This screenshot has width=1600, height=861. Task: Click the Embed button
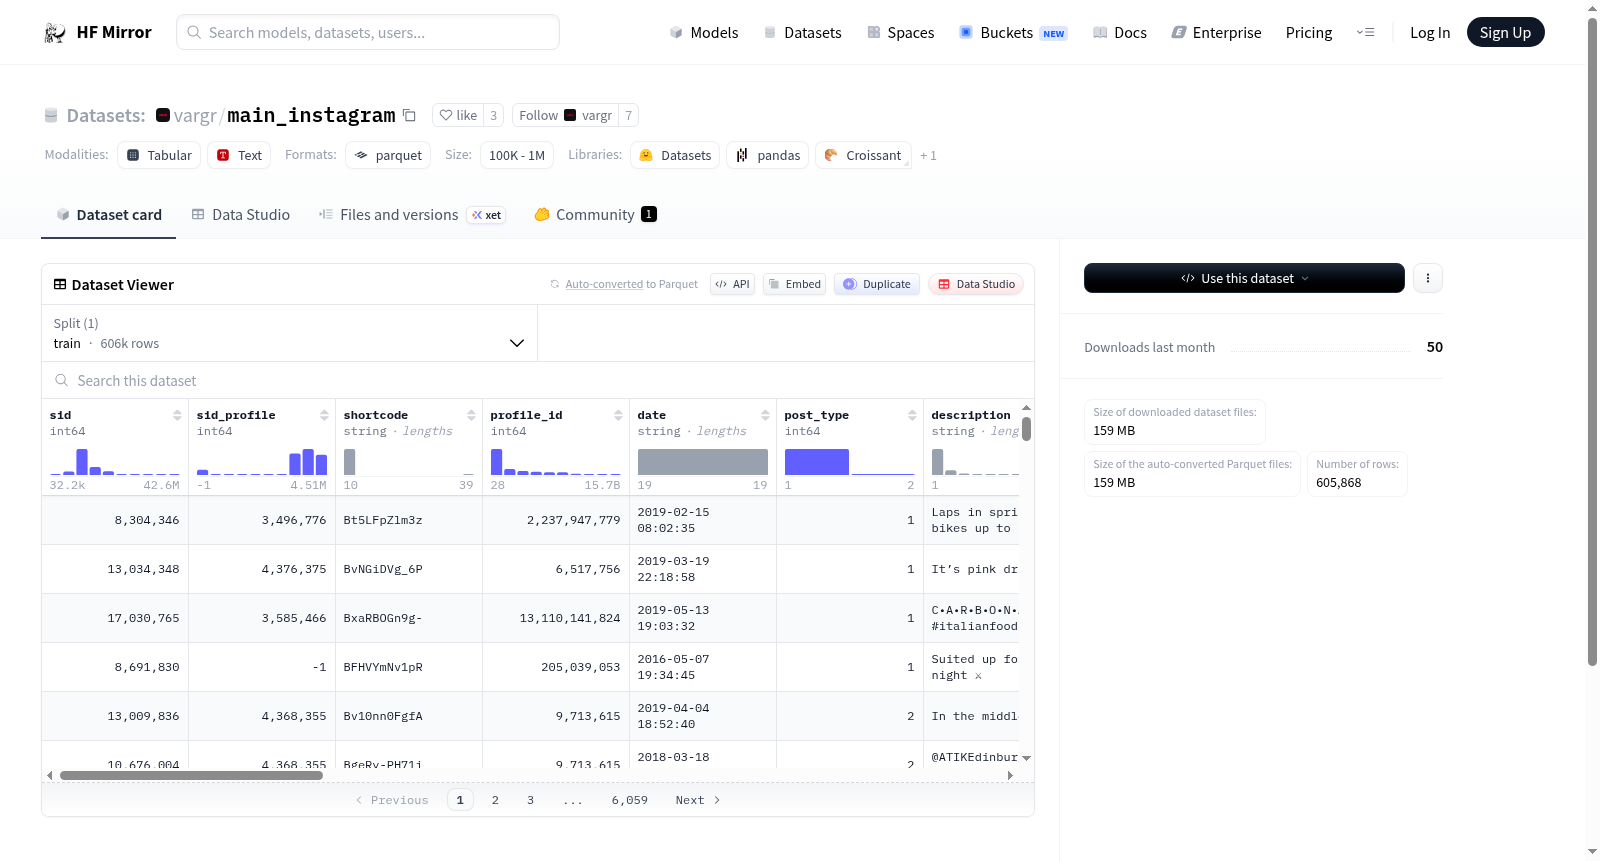tap(794, 284)
